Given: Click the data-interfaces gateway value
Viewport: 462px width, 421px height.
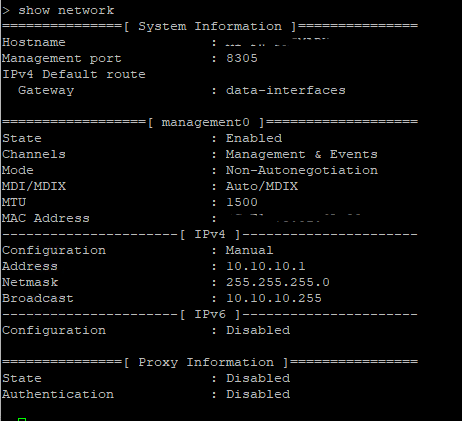Looking at the screenshot, I should pyautogui.click(x=286, y=90).
